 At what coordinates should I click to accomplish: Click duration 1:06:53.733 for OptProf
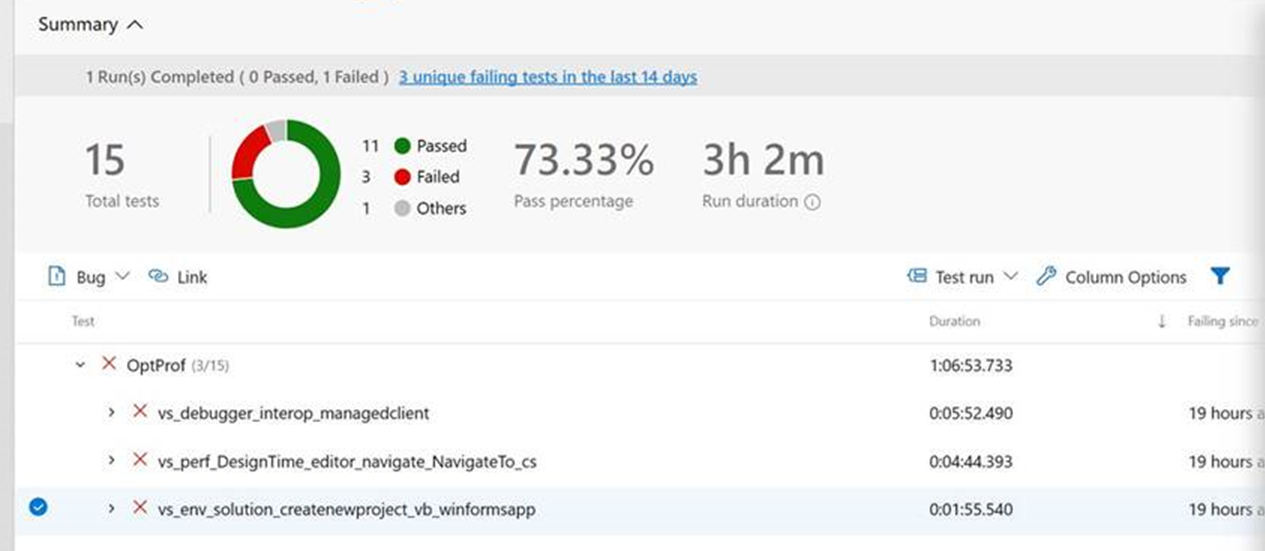[x=971, y=366]
